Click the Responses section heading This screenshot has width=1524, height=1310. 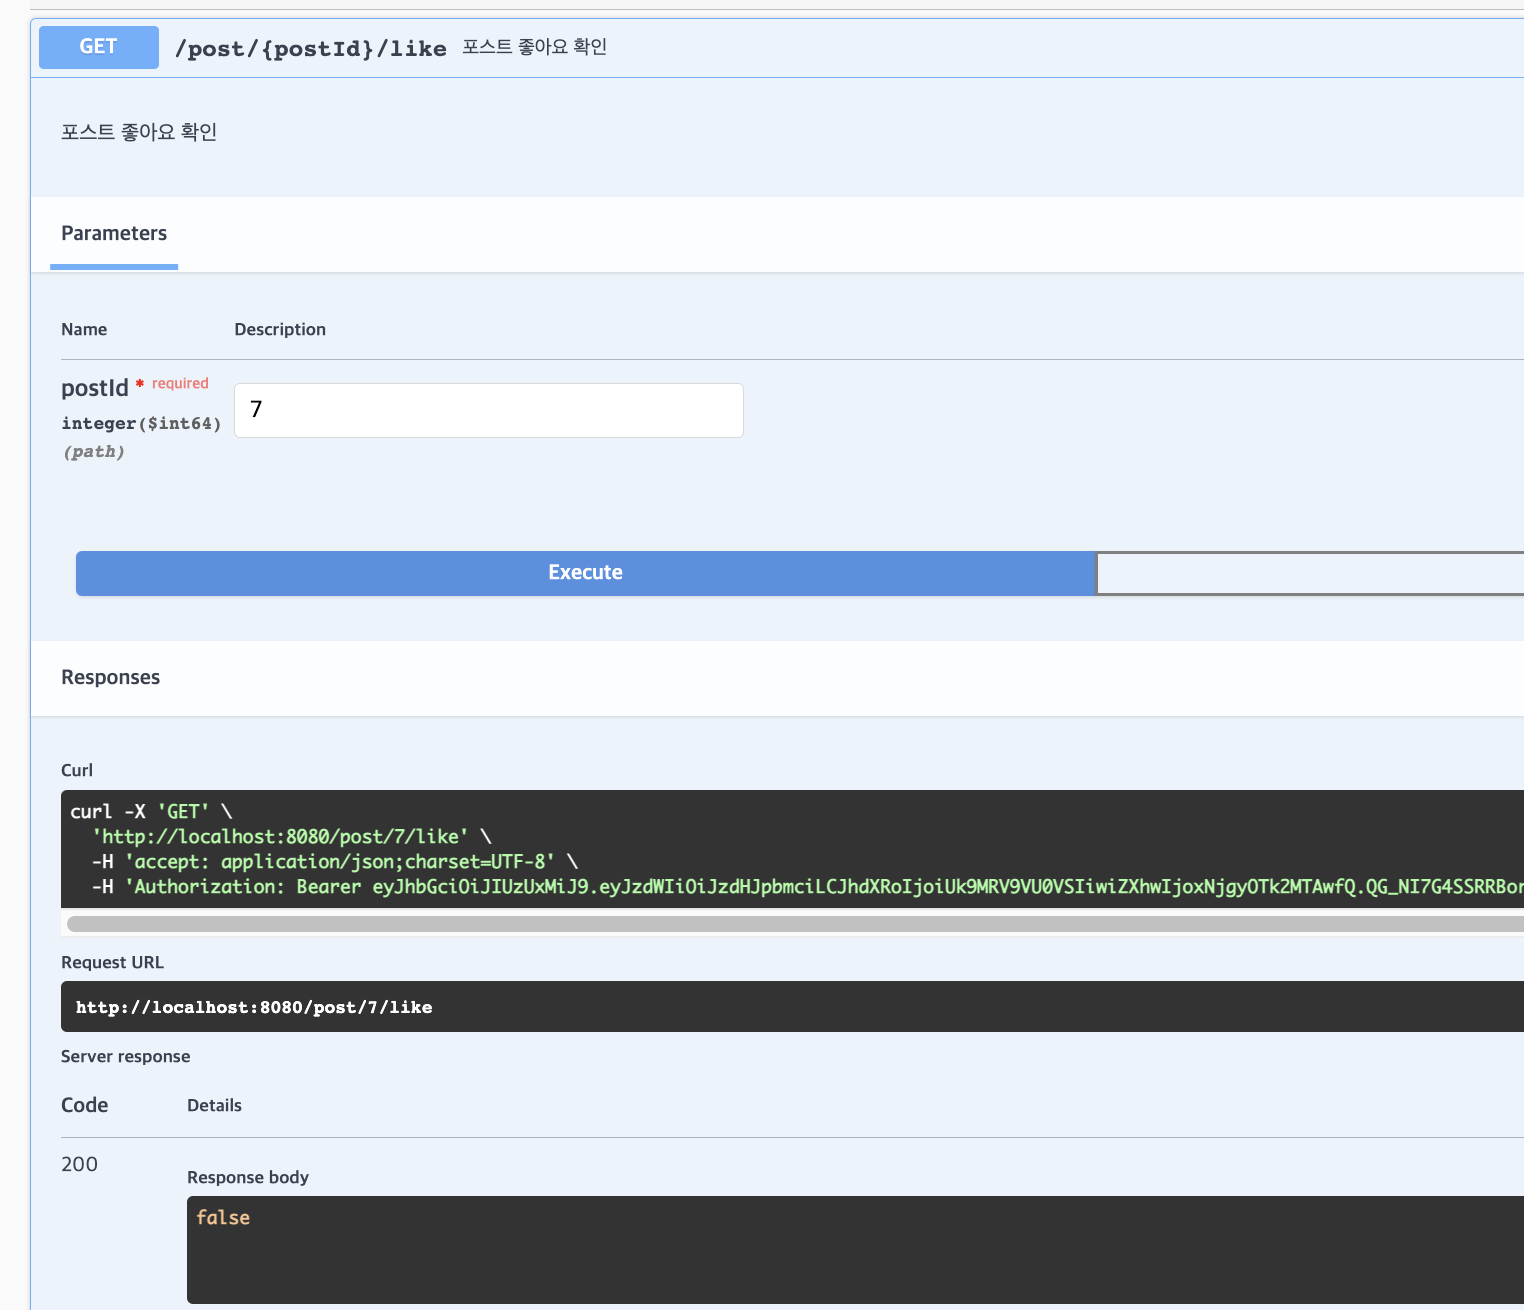111,677
